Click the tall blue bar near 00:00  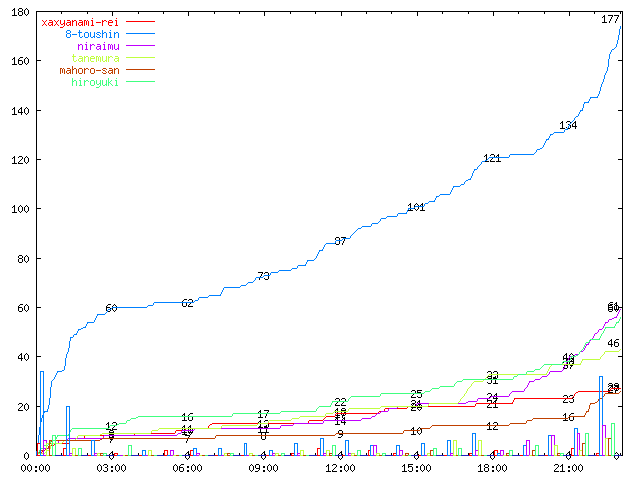click(41, 412)
